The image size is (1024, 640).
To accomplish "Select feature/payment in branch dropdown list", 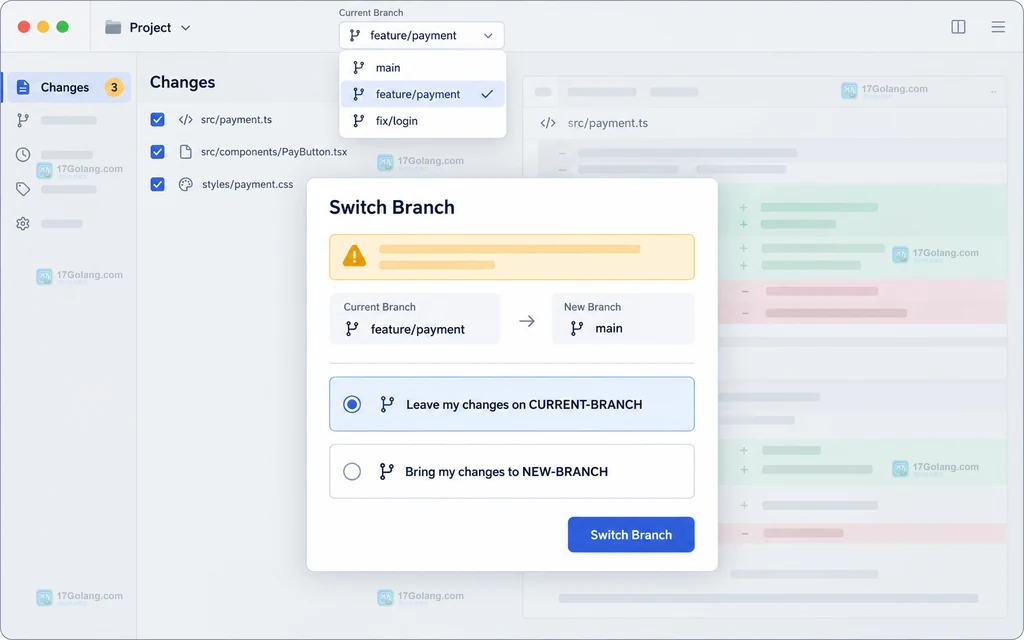I will (423, 94).
